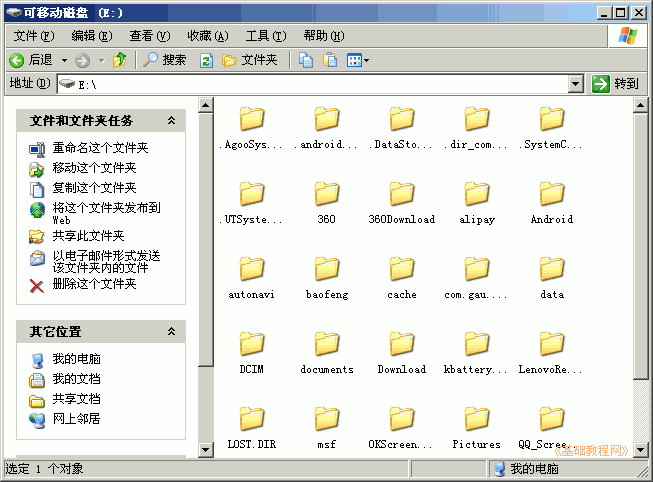Select the .android... folder icon
This screenshot has height=482, width=653.
tap(326, 119)
